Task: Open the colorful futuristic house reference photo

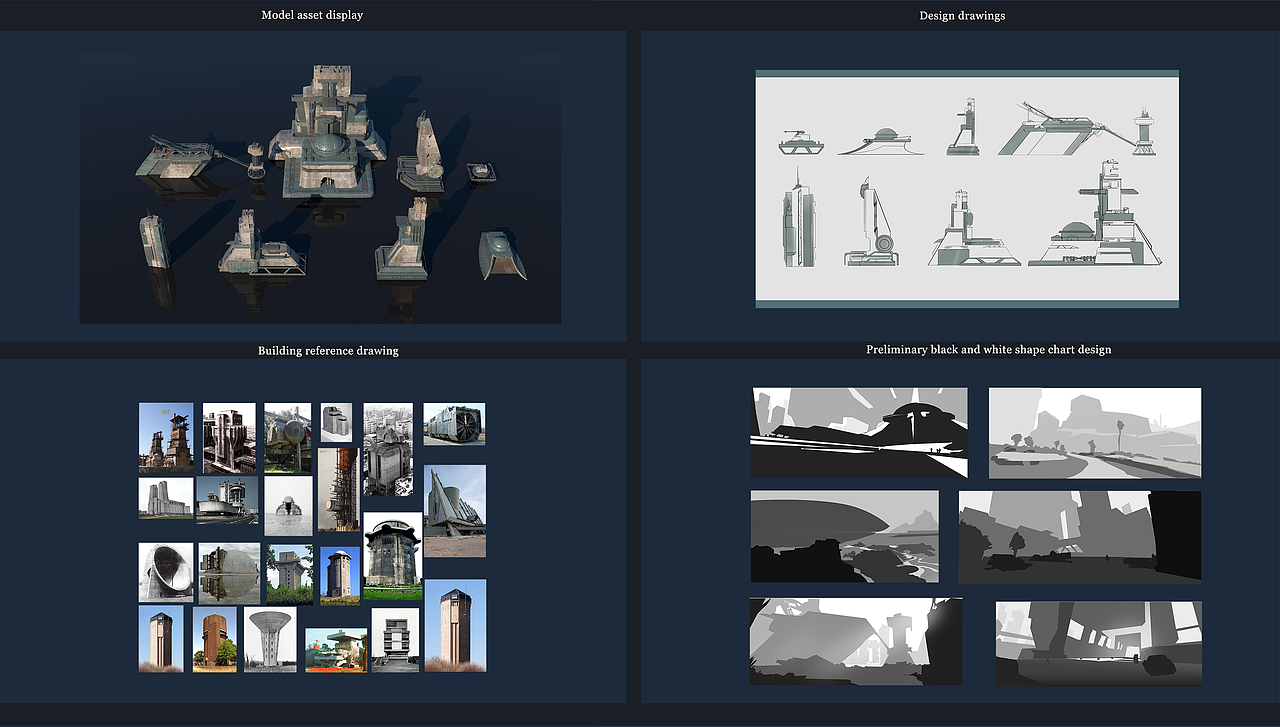Action: 336,650
